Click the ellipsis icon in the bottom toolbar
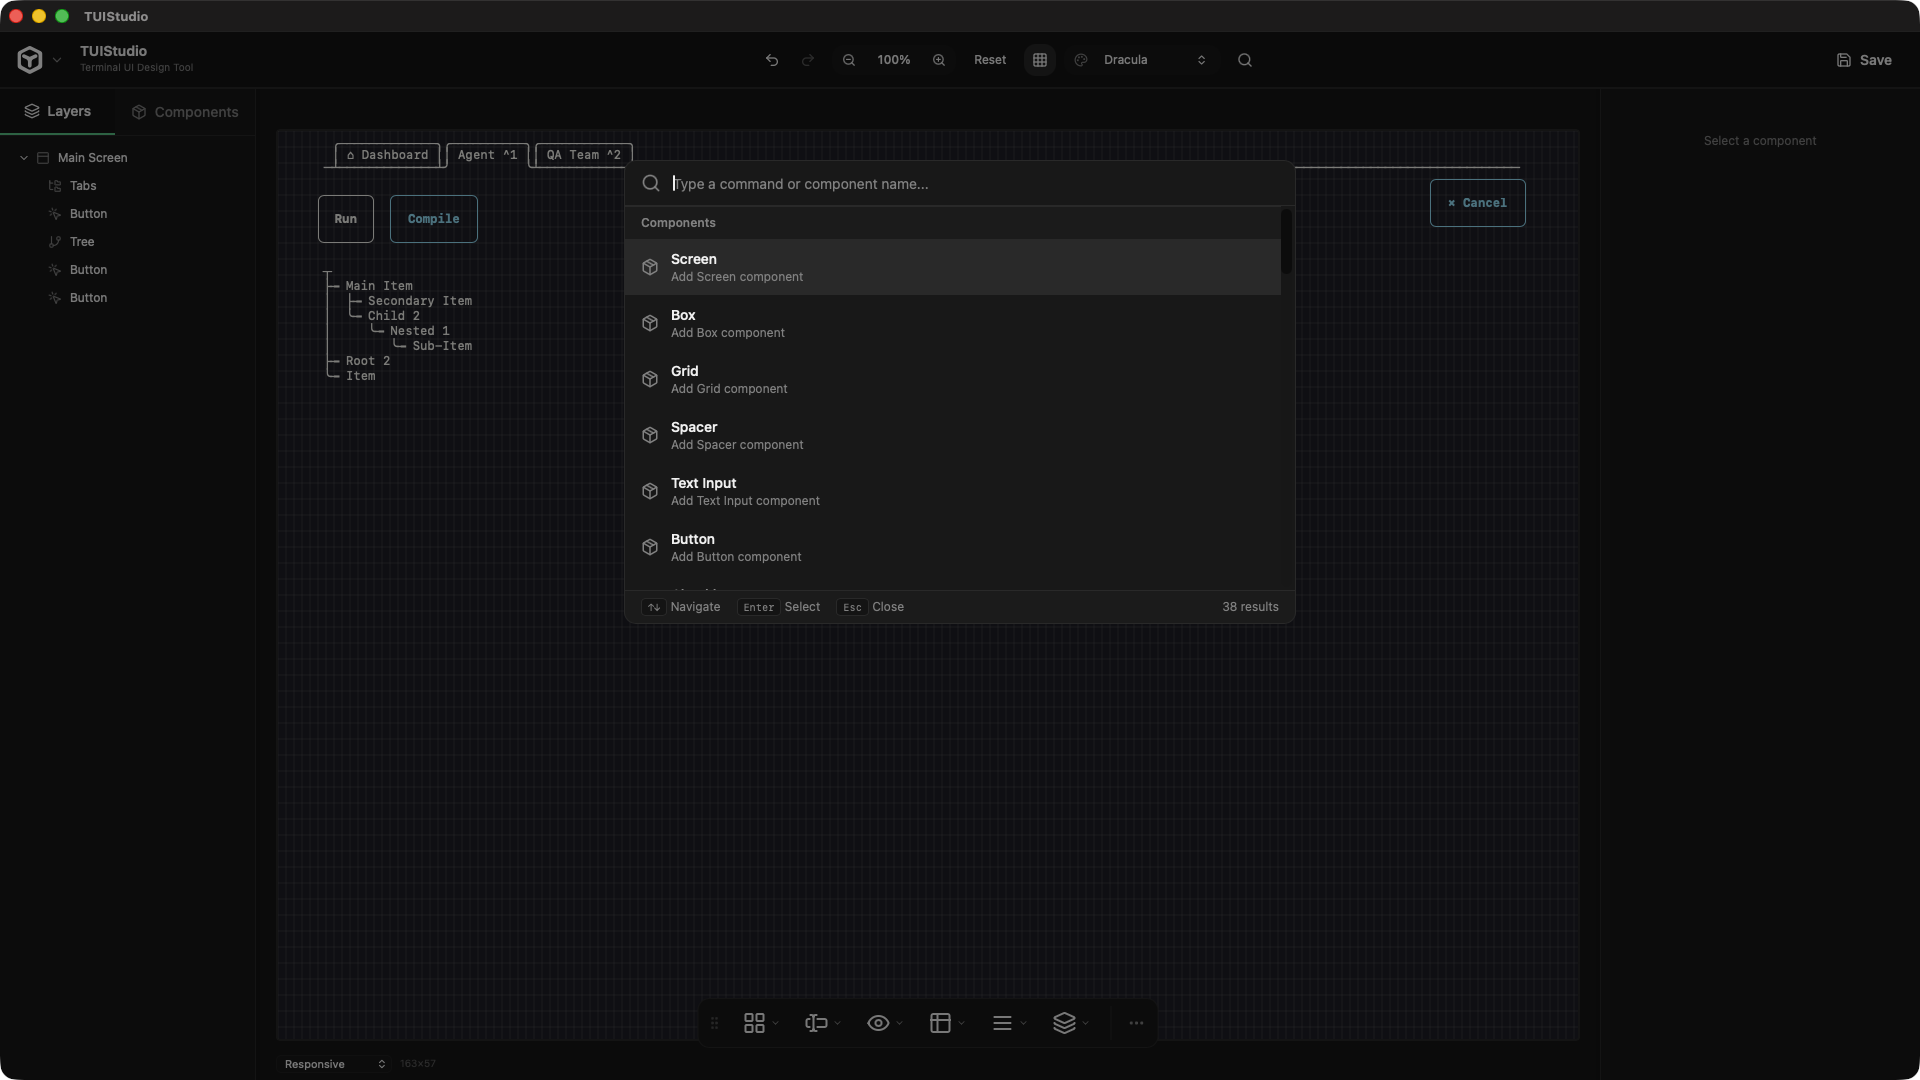Screen dimensions: 1920x1080 1136,1022
